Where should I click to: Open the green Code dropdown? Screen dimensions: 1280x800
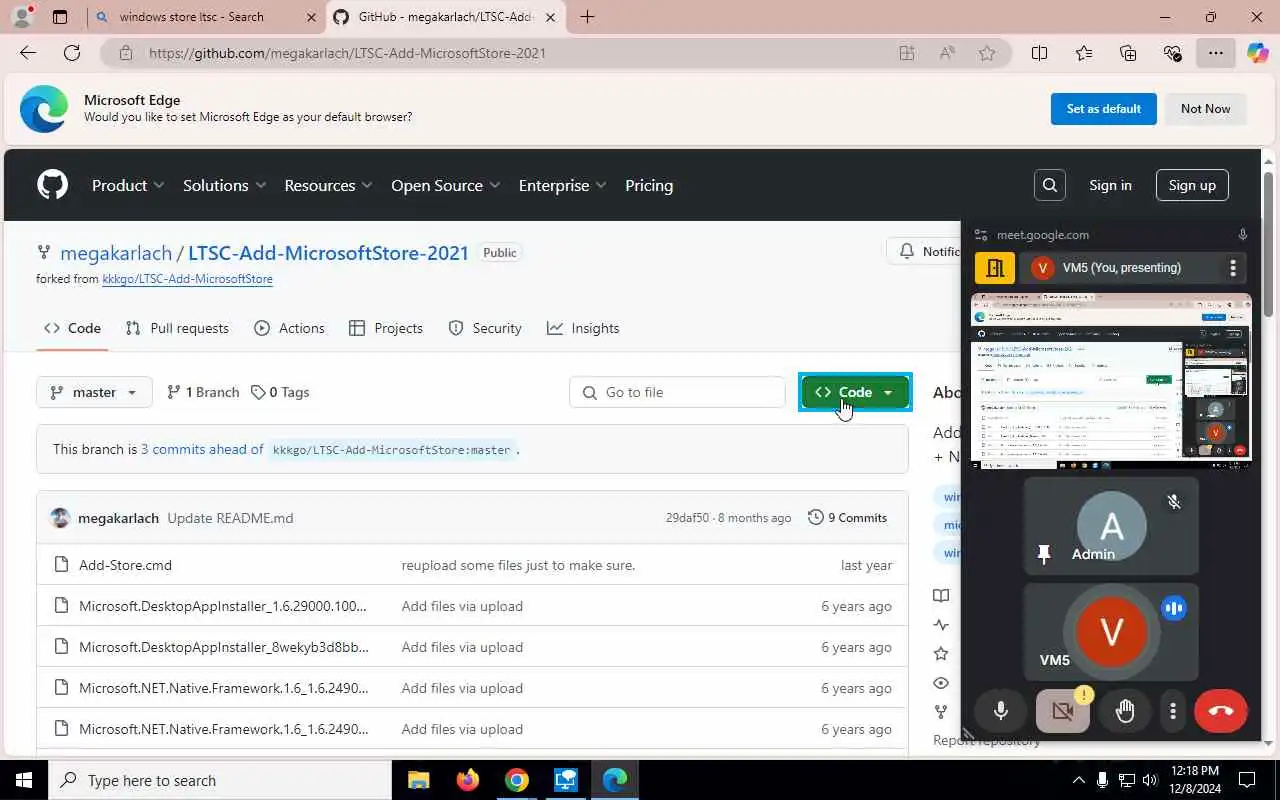[855, 392]
